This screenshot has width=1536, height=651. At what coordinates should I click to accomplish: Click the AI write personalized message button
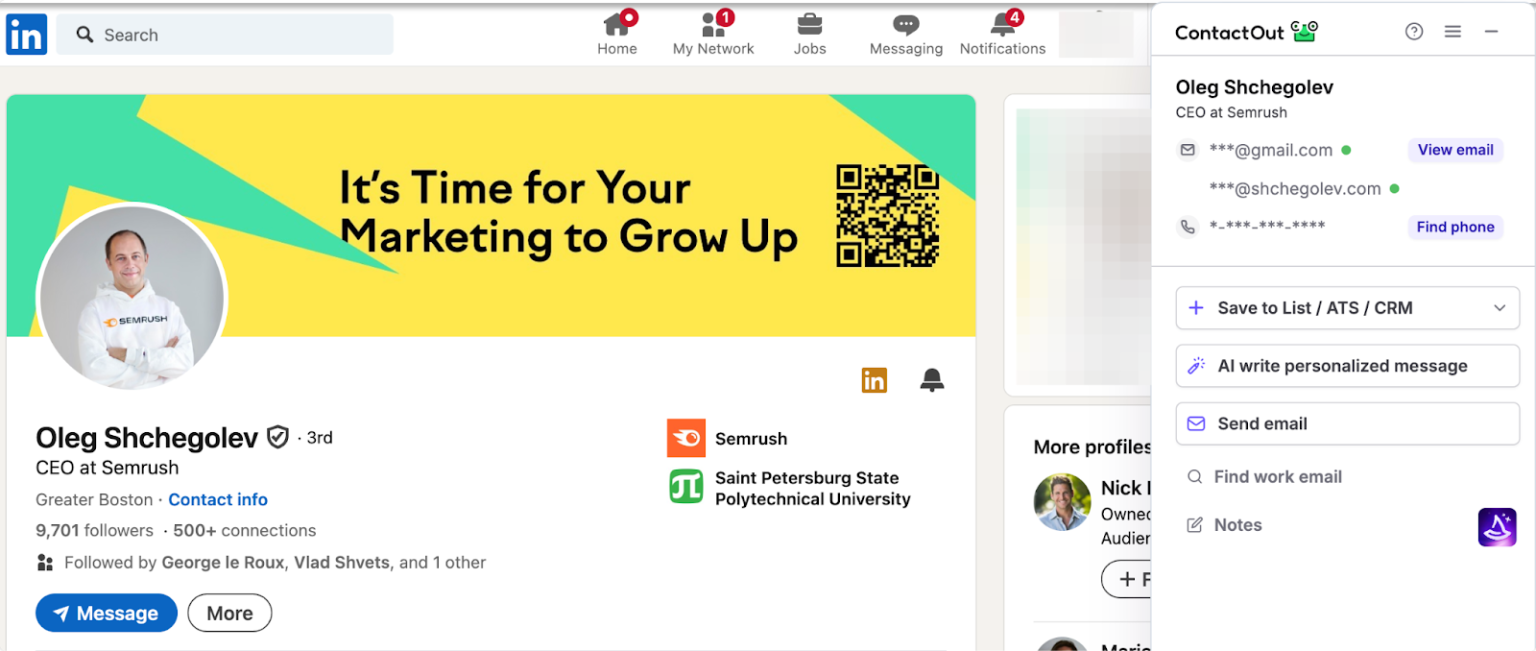(x=1347, y=366)
